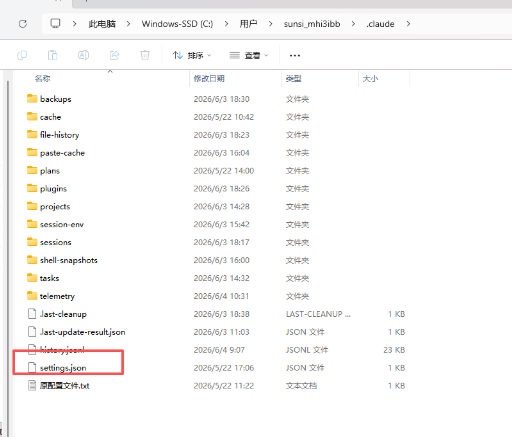Select the .last-update-result.json file icon

click(x=32, y=332)
